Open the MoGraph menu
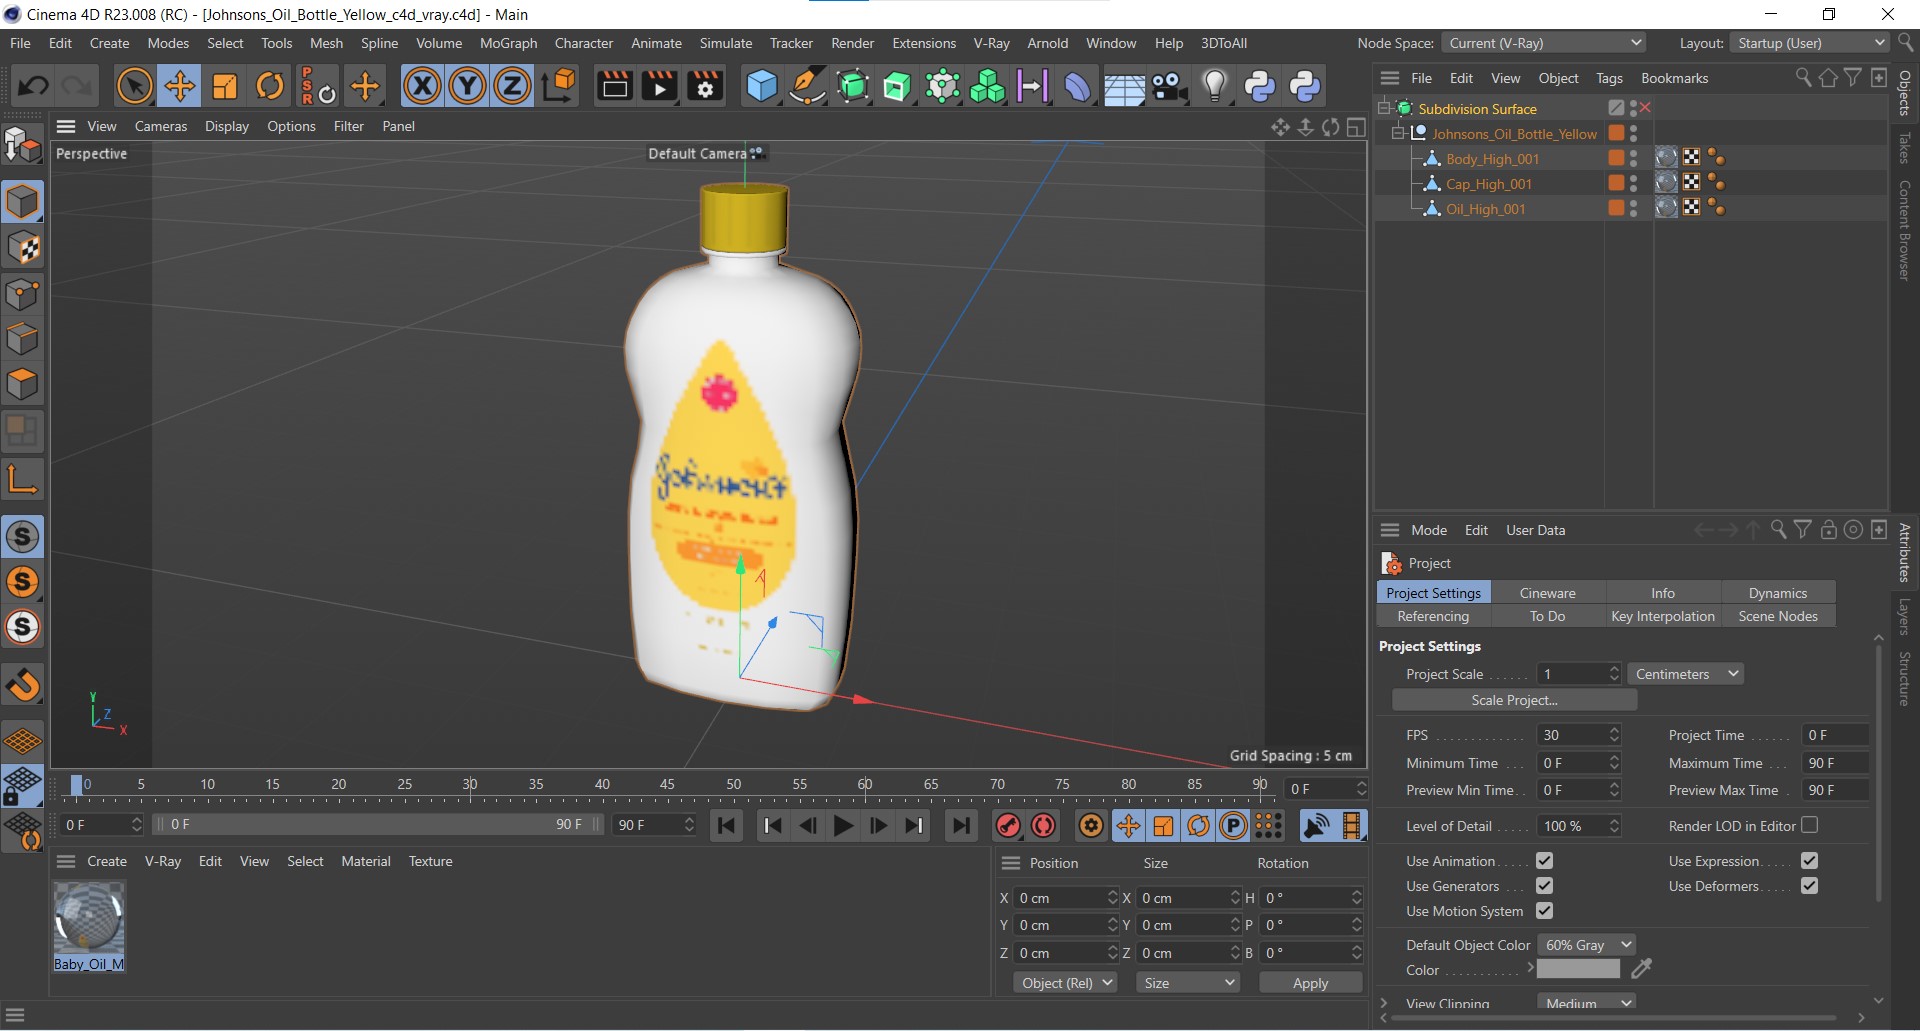Viewport: 1920px width, 1031px height. click(x=508, y=43)
